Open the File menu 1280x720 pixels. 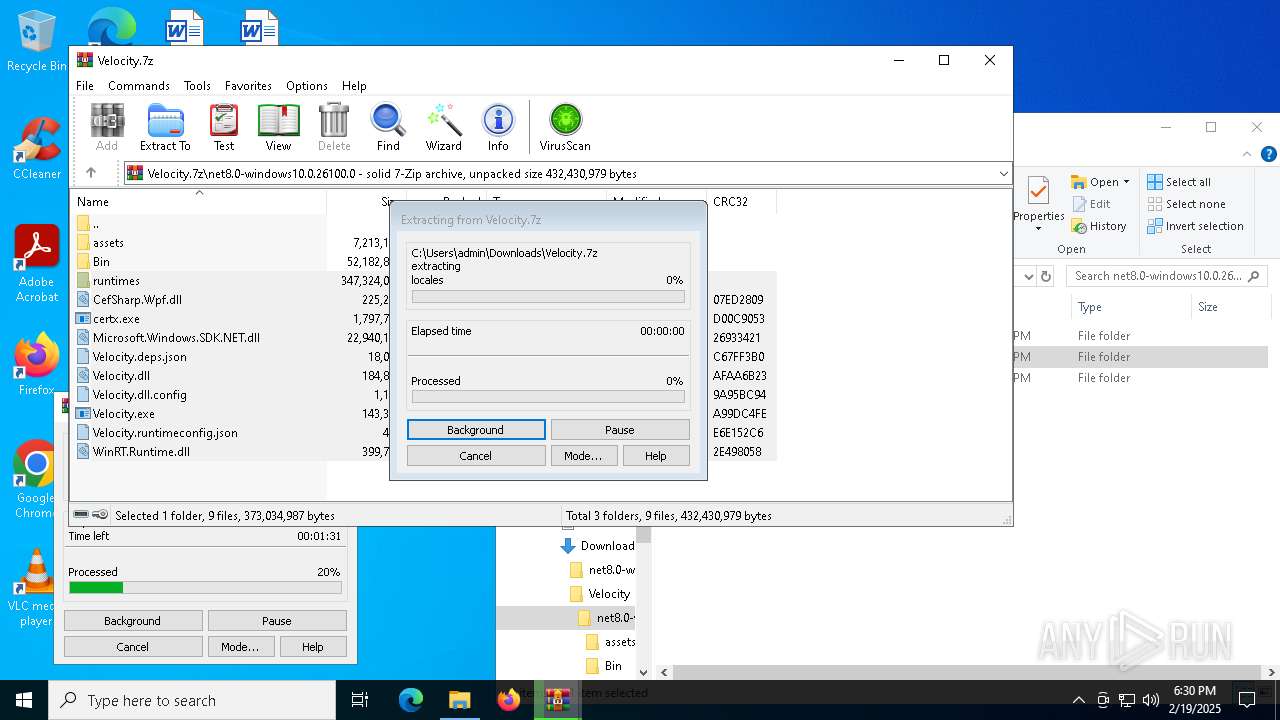tap(85, 86)
